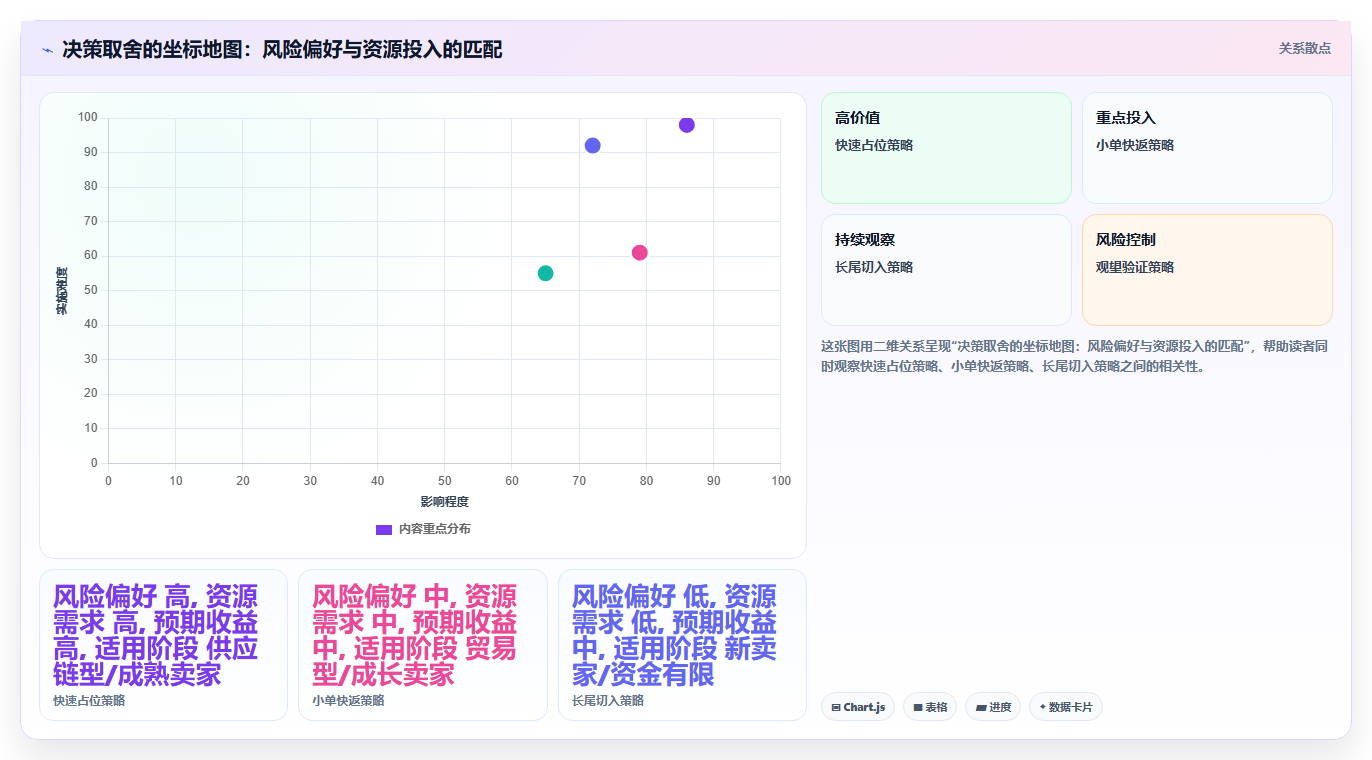Click 小单快返策略 text in 重点投入 card
Screen dimensions: 1372x760
[1135, 145]
